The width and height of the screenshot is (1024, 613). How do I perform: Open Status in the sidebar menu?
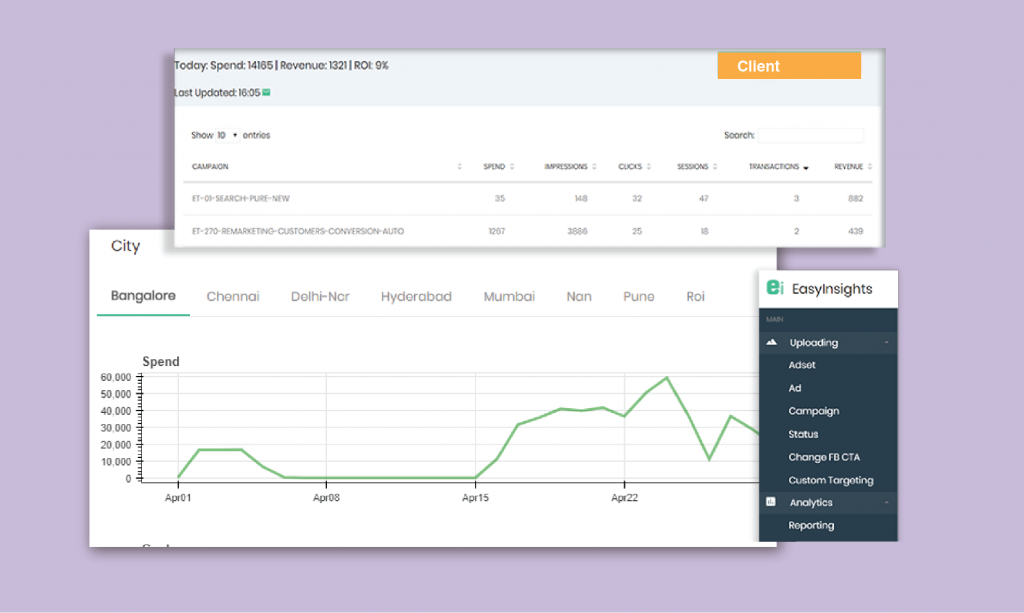coord(803,434)
